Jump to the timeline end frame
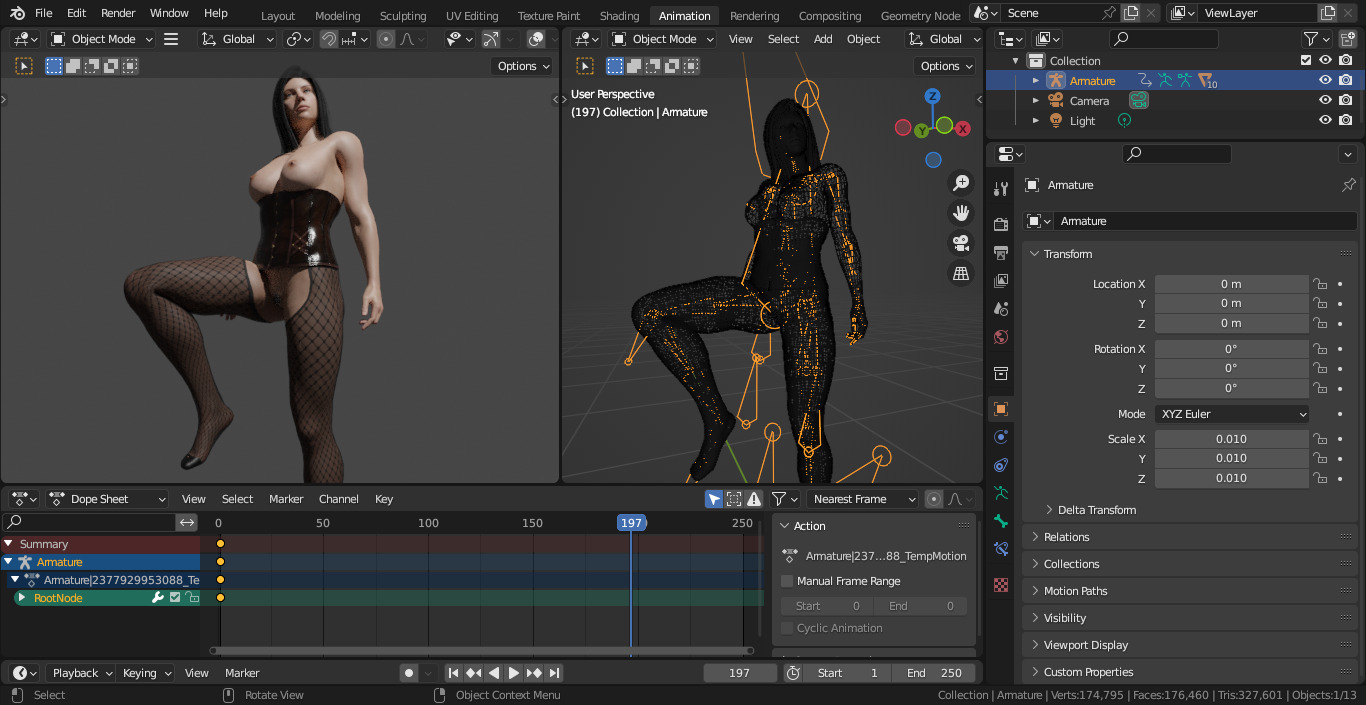 pos(554,673)
